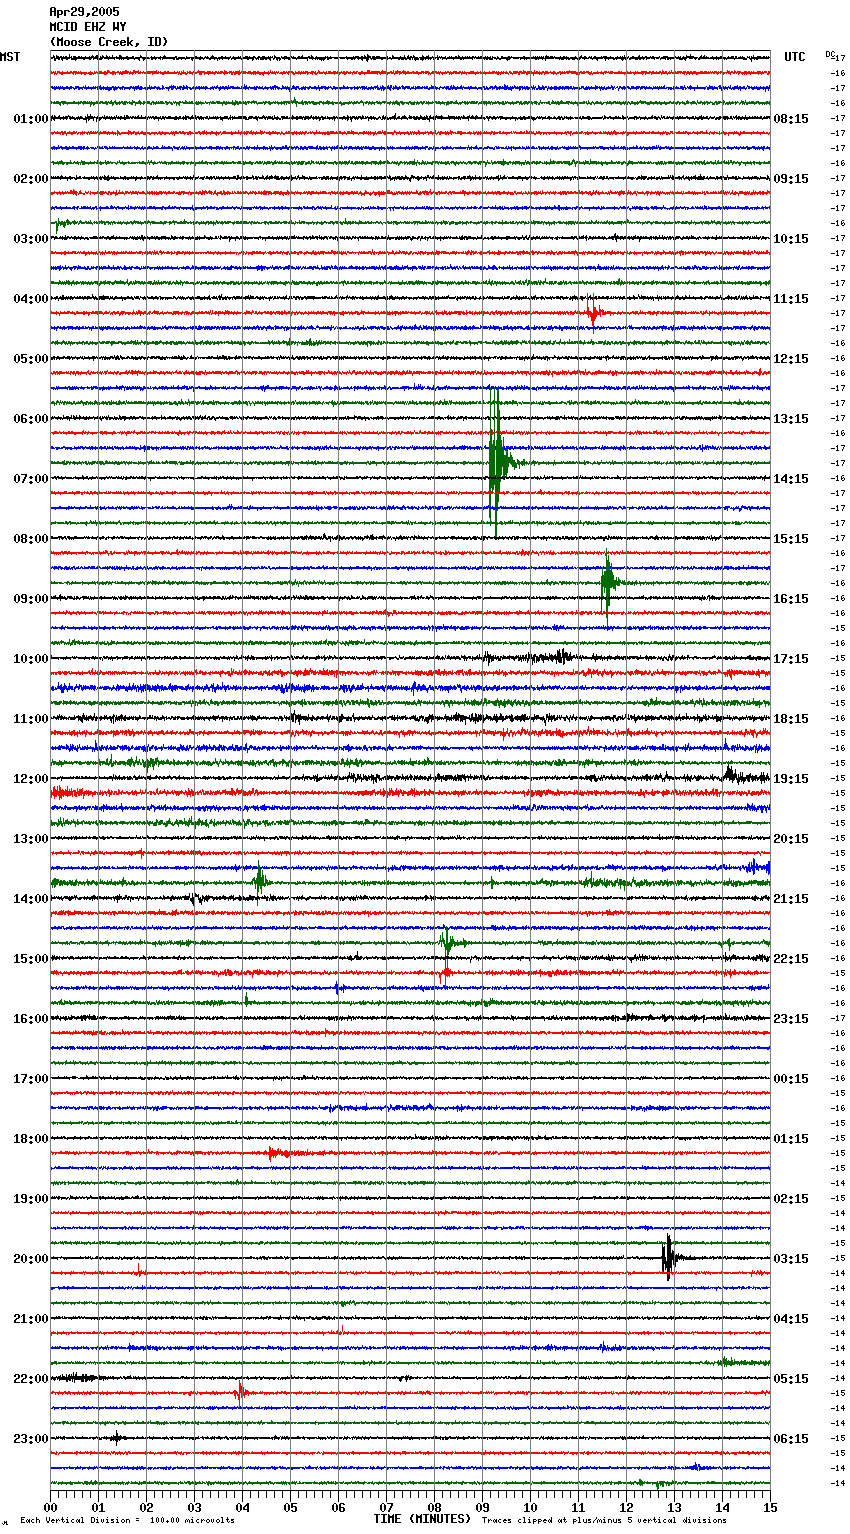Viewport: 850px width, 1534px height.
Task: Click minute tick label 03 on bottom axis
Action: (194, 1507)
